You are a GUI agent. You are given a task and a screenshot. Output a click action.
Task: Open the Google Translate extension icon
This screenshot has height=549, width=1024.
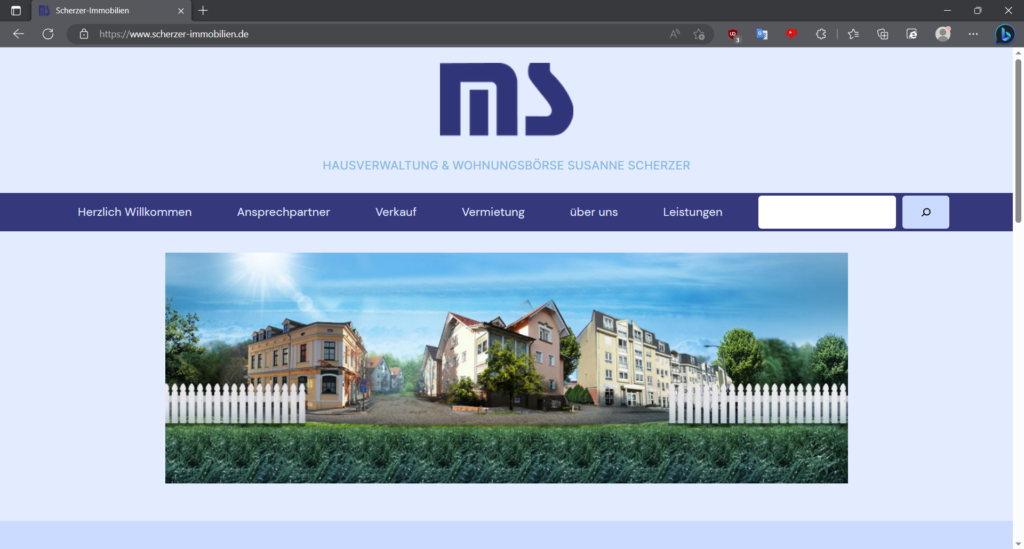click(762, 34)
